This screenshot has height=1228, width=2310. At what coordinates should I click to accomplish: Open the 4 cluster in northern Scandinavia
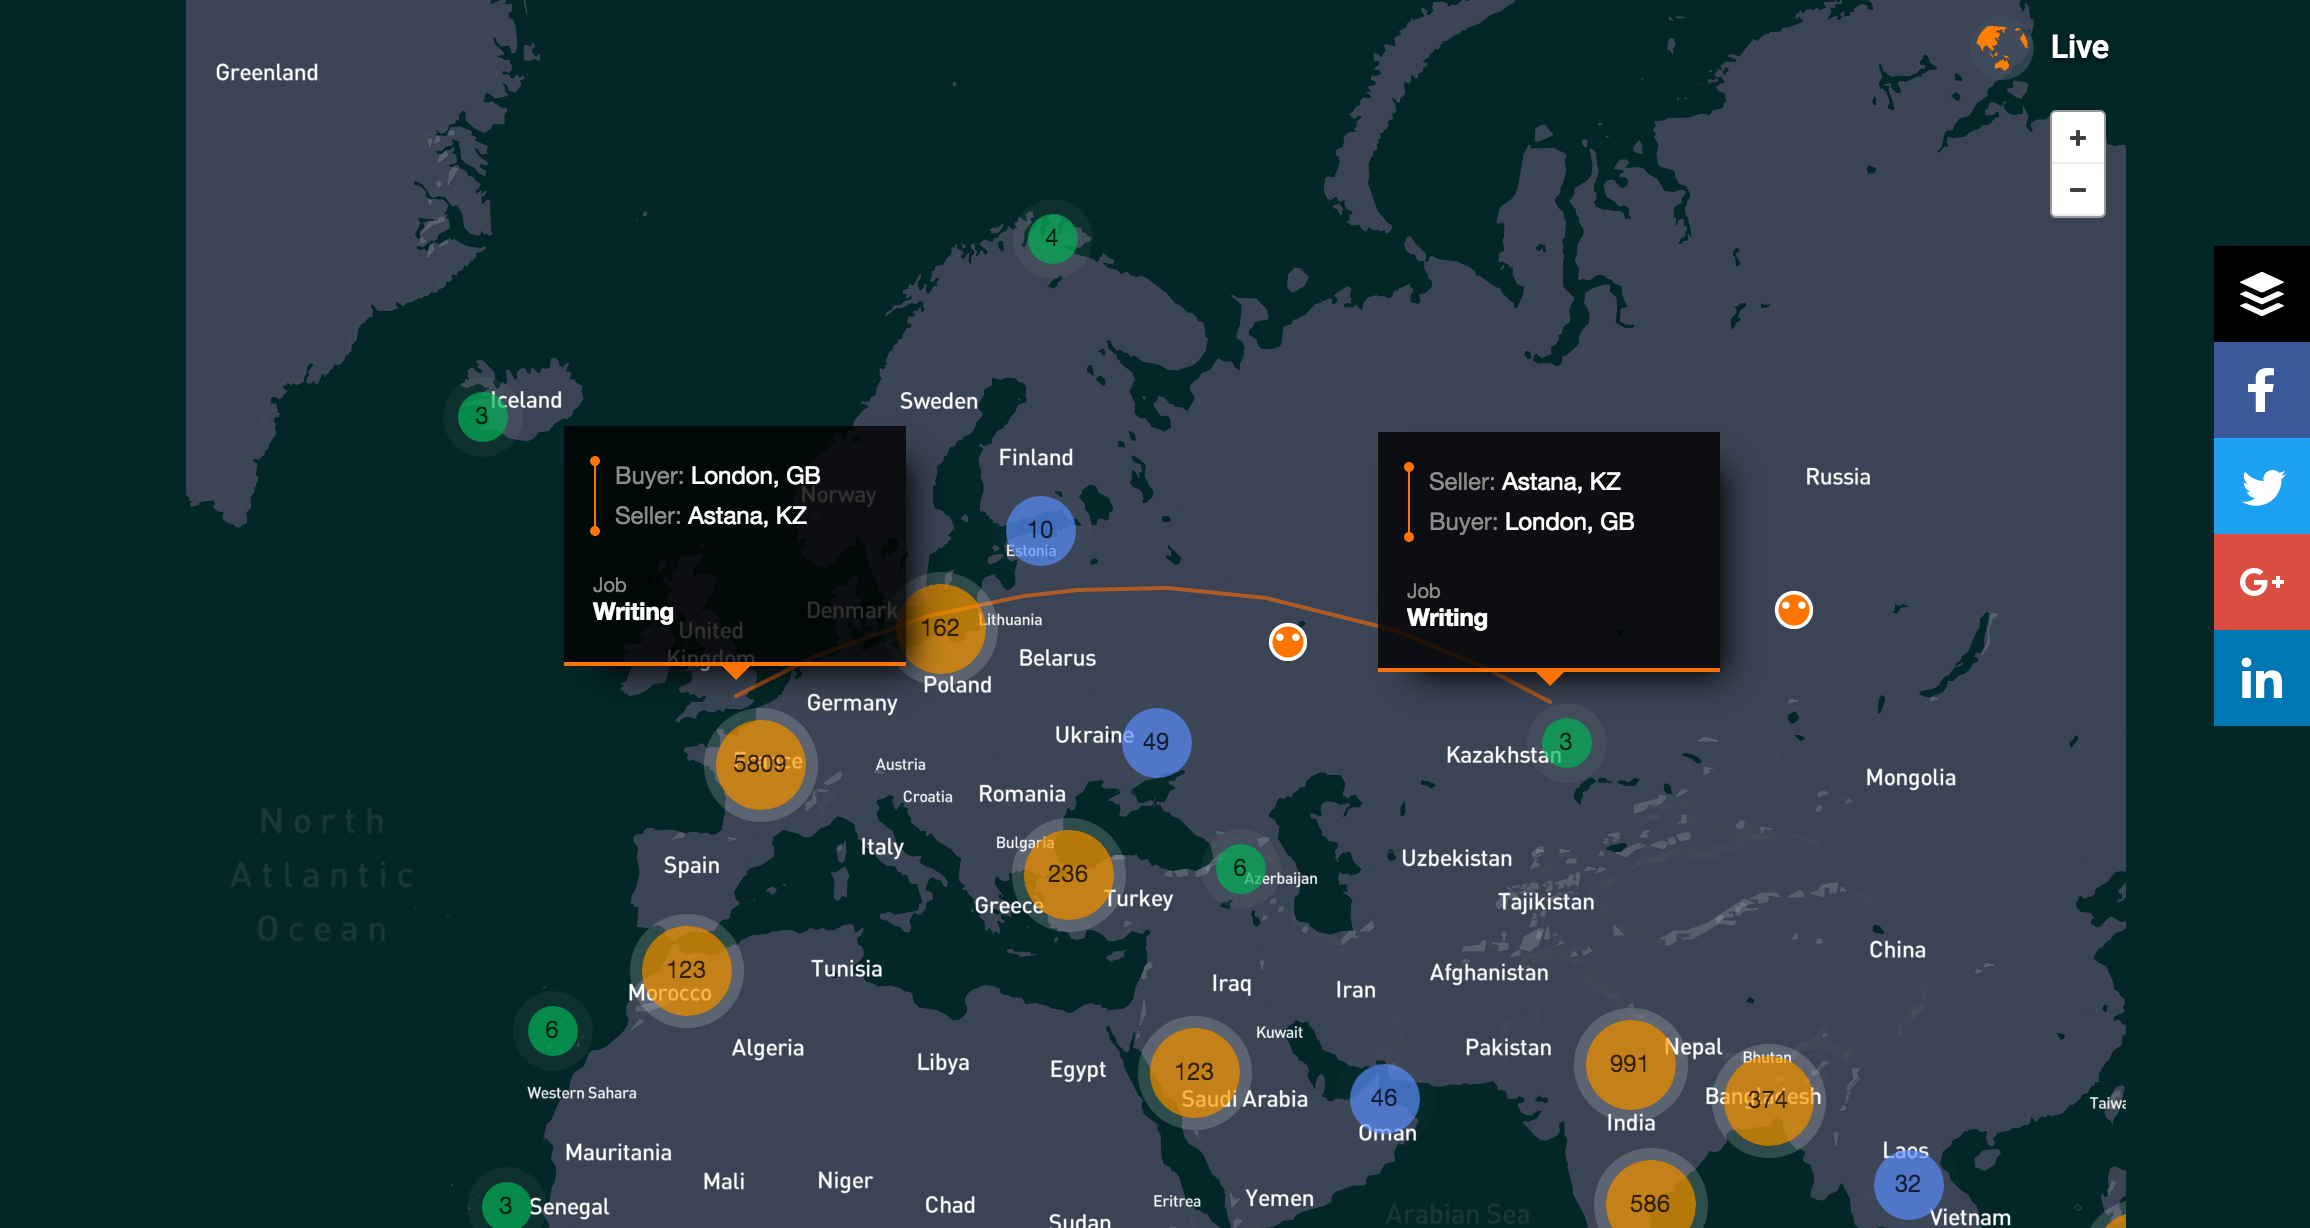(1052, 238)
